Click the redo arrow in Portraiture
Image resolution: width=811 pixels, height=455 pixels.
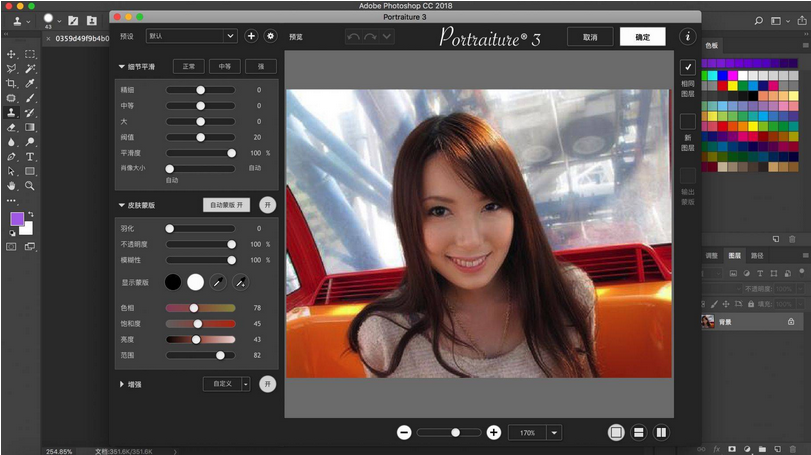(x=370, y=37)
